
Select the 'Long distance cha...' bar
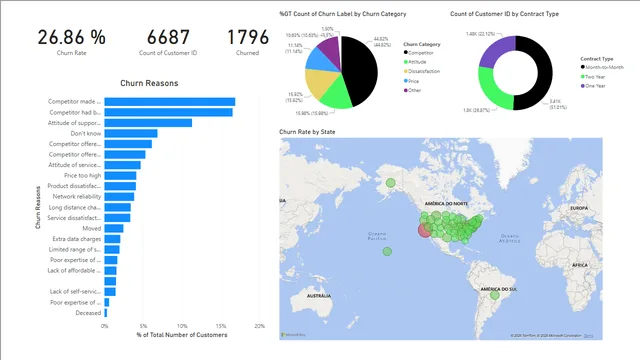coord(118,207)
